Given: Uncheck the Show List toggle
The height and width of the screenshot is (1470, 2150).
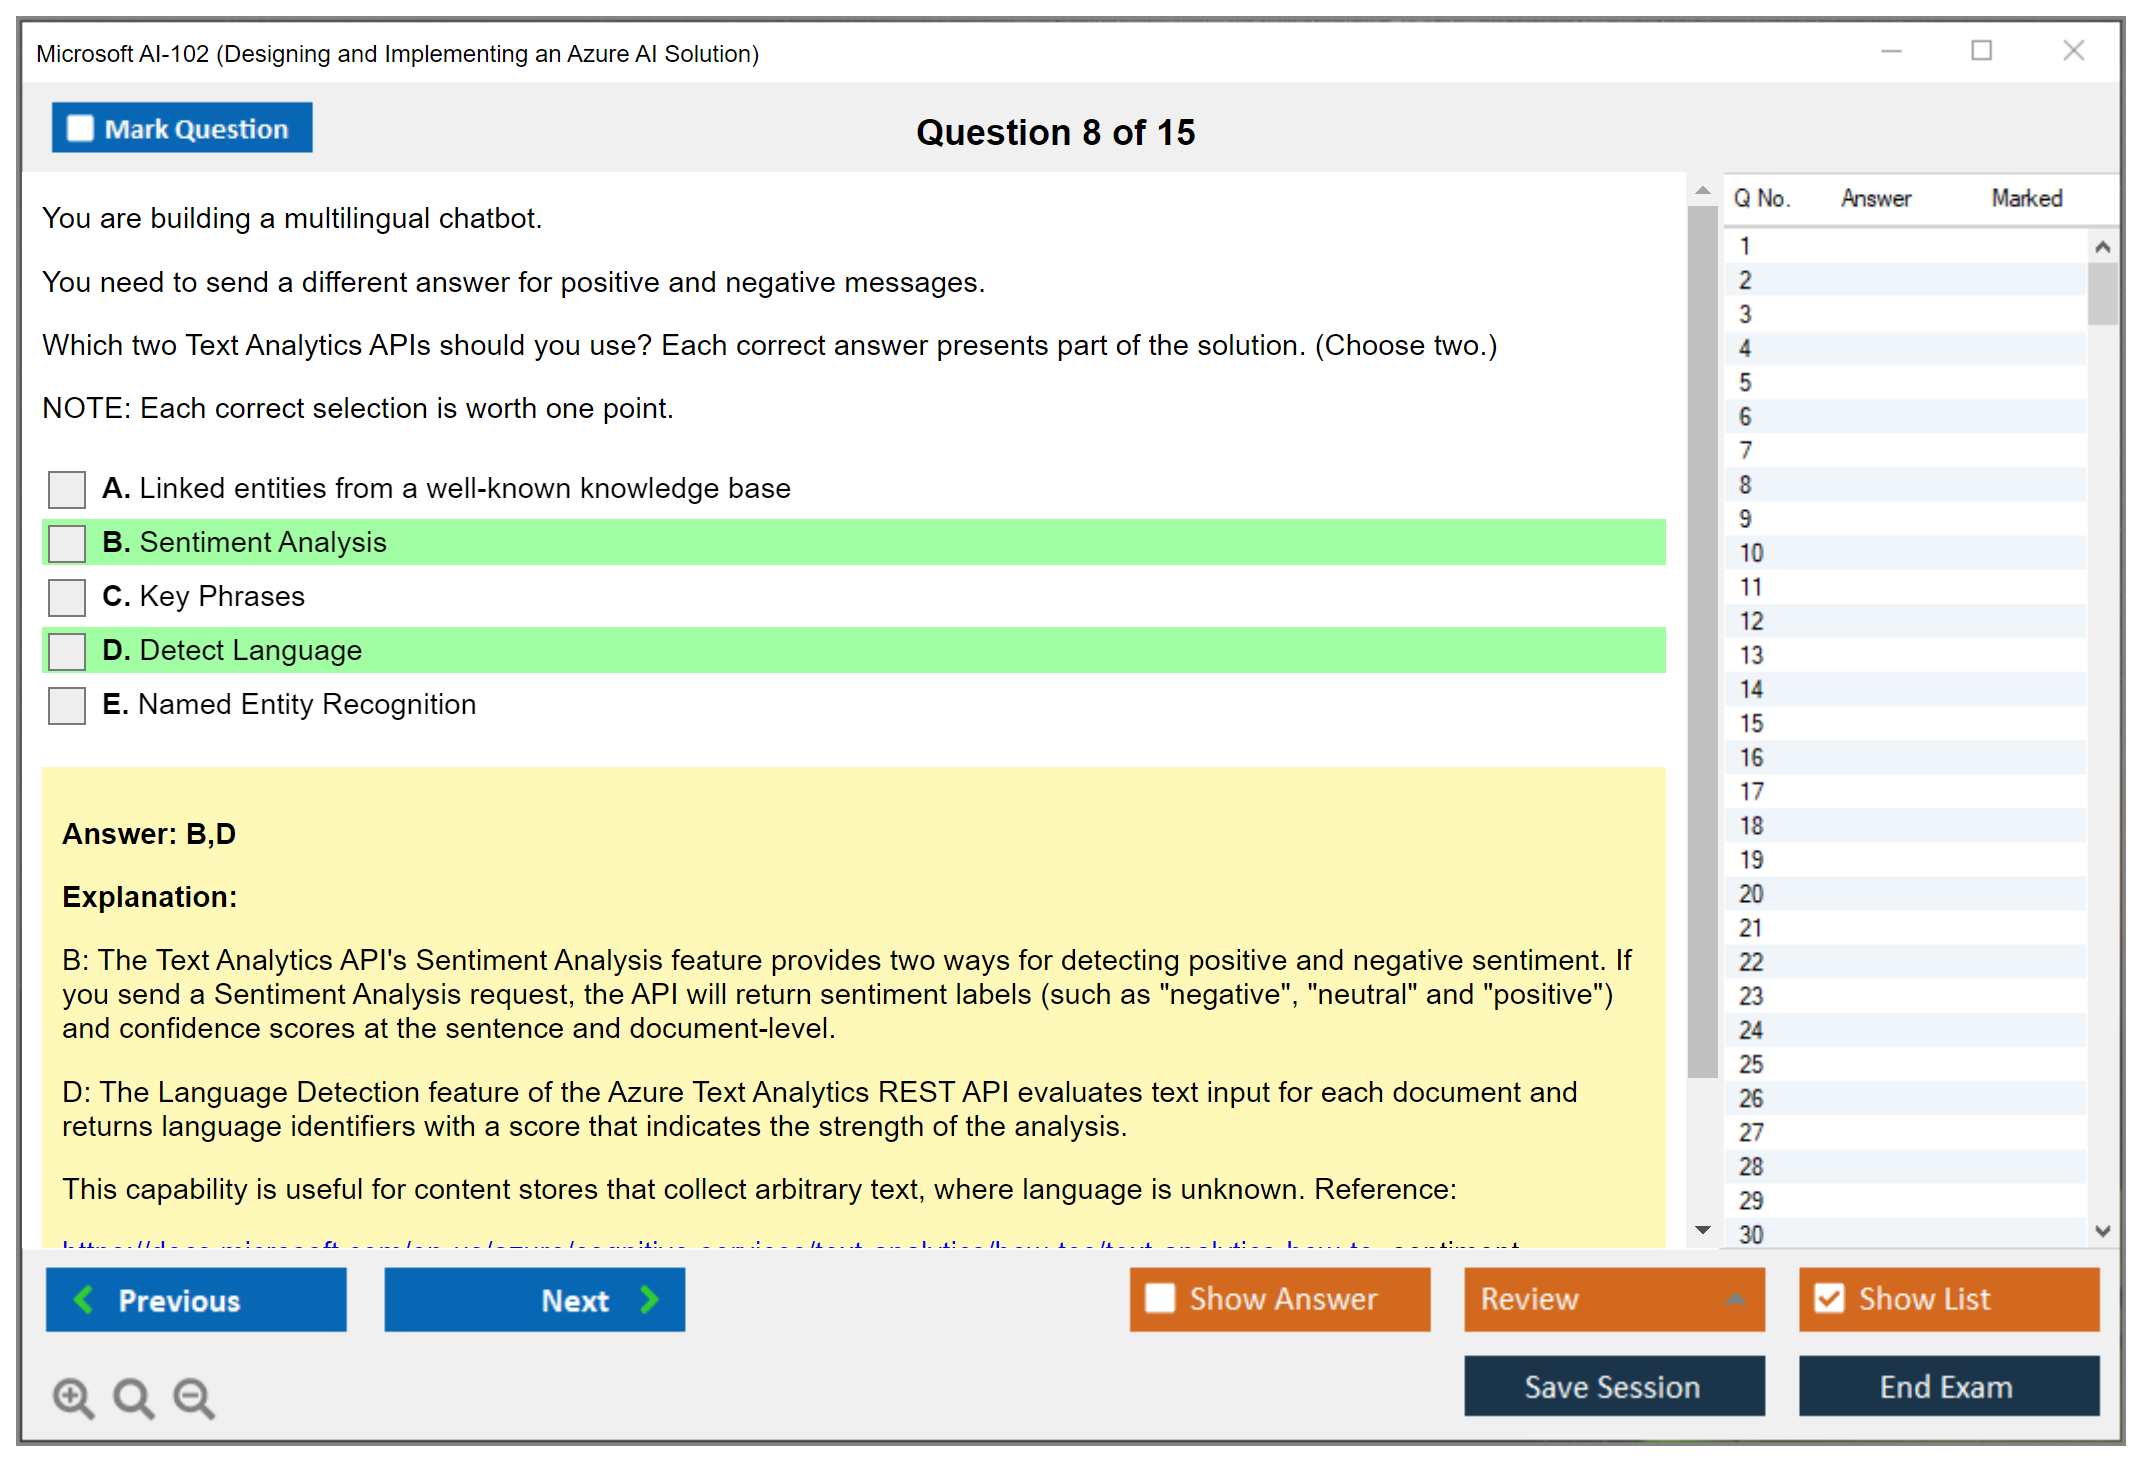Looking at the screenshot, I should (1829, 1298).
